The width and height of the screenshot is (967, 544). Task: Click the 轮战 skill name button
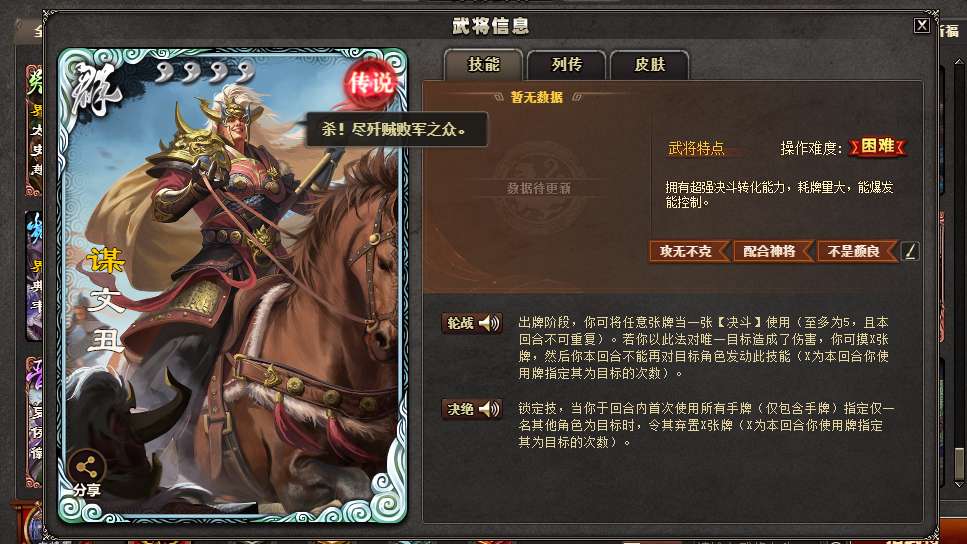(460, 323)
